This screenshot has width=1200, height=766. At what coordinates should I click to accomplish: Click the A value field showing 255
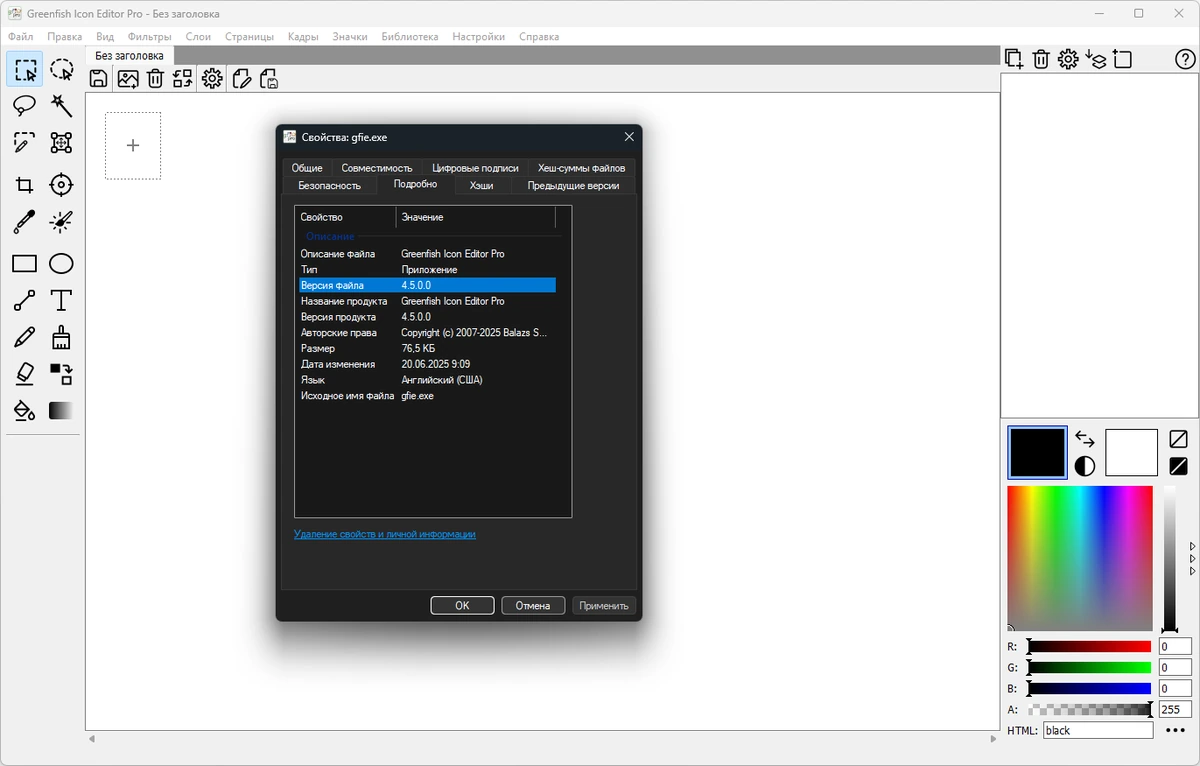point(1175,710)
